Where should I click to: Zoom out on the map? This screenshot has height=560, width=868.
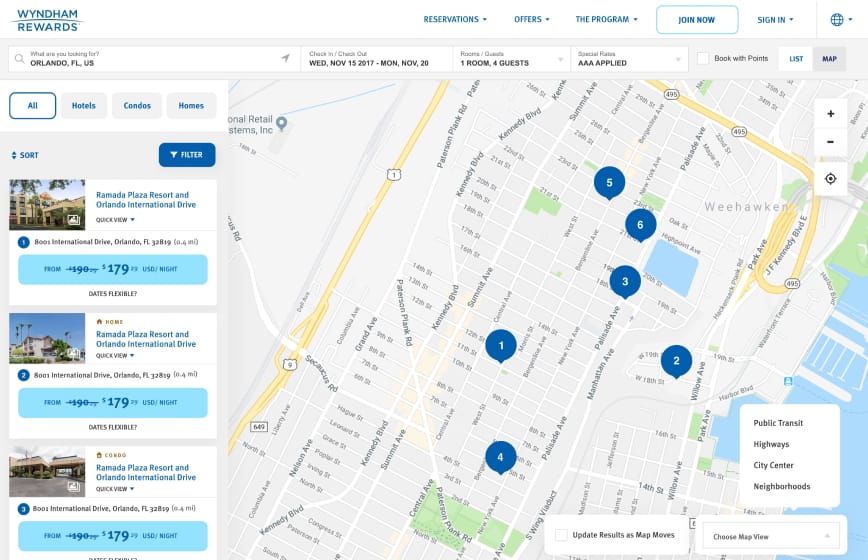[x=830, y=142]
